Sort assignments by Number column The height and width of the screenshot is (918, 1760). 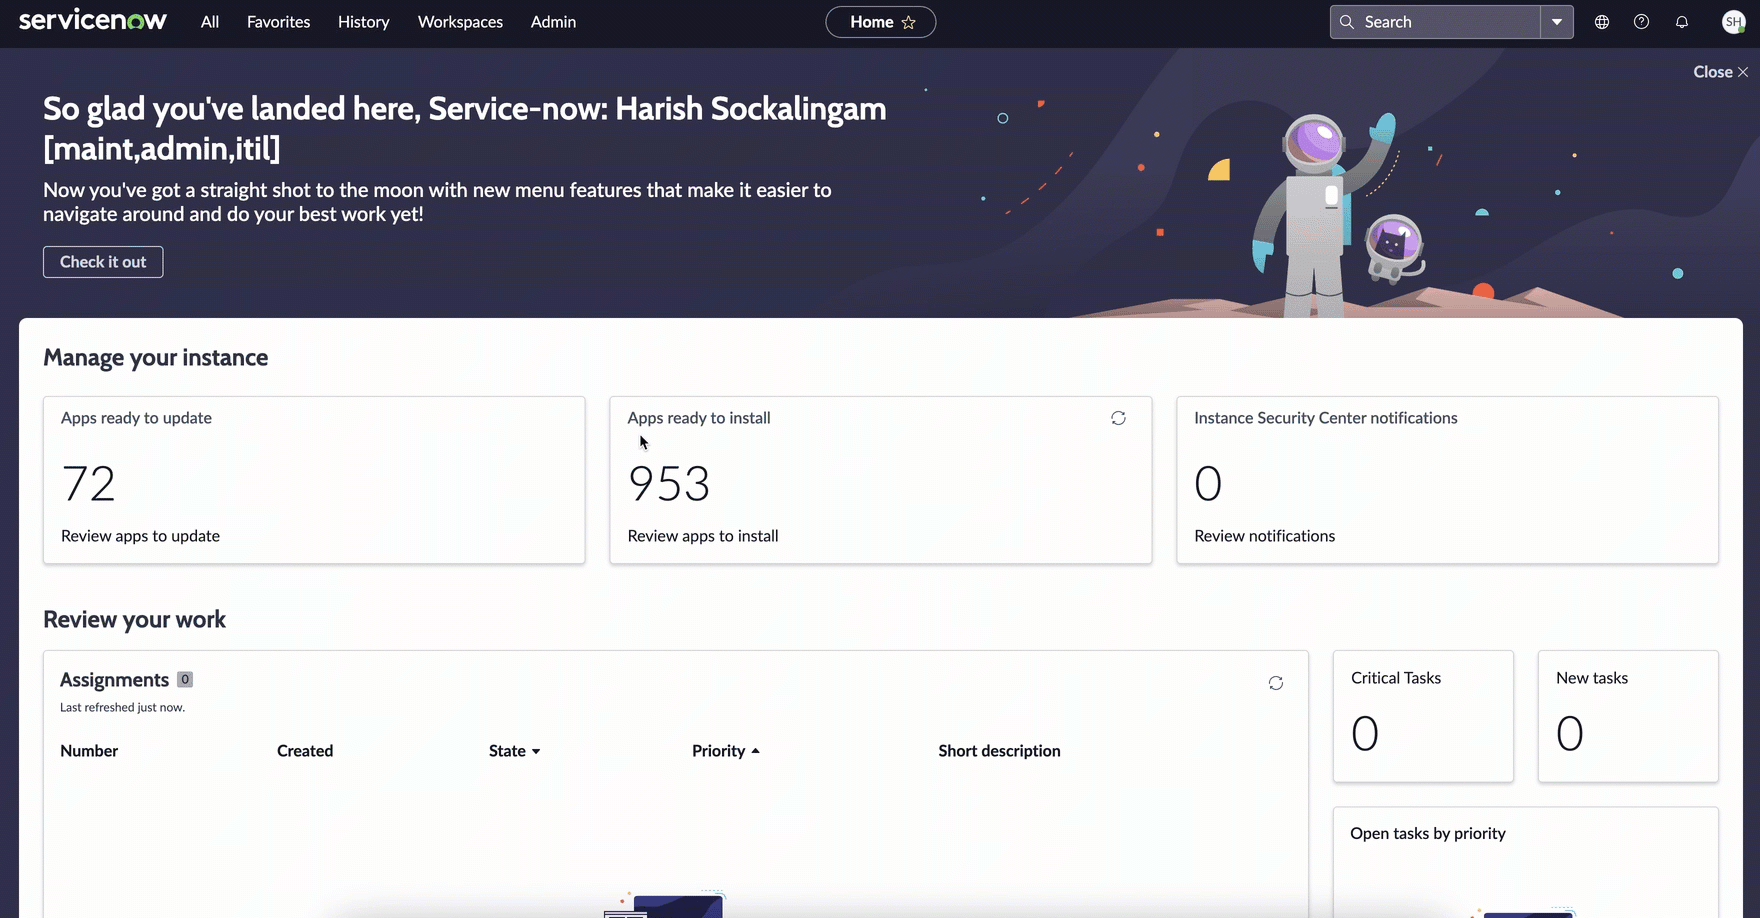point(89,751)
